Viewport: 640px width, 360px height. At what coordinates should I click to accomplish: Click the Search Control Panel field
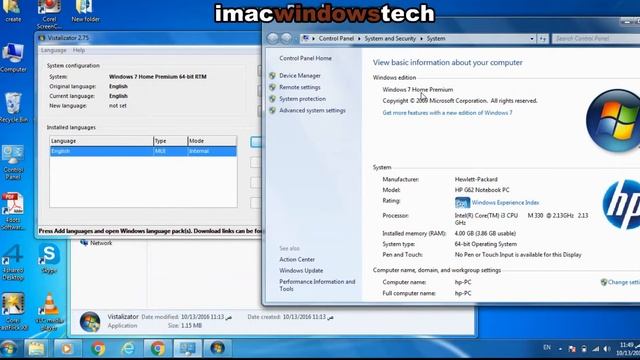[x=596, y=38]
